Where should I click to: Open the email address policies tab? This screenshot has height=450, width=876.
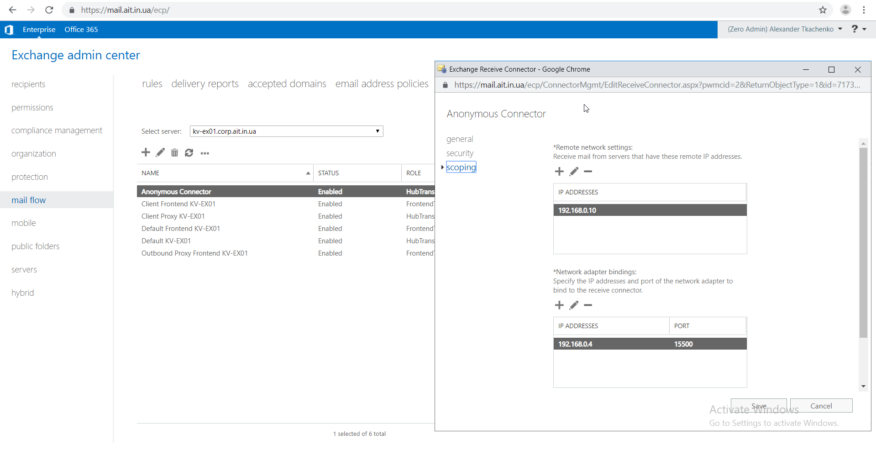point(382,84)
